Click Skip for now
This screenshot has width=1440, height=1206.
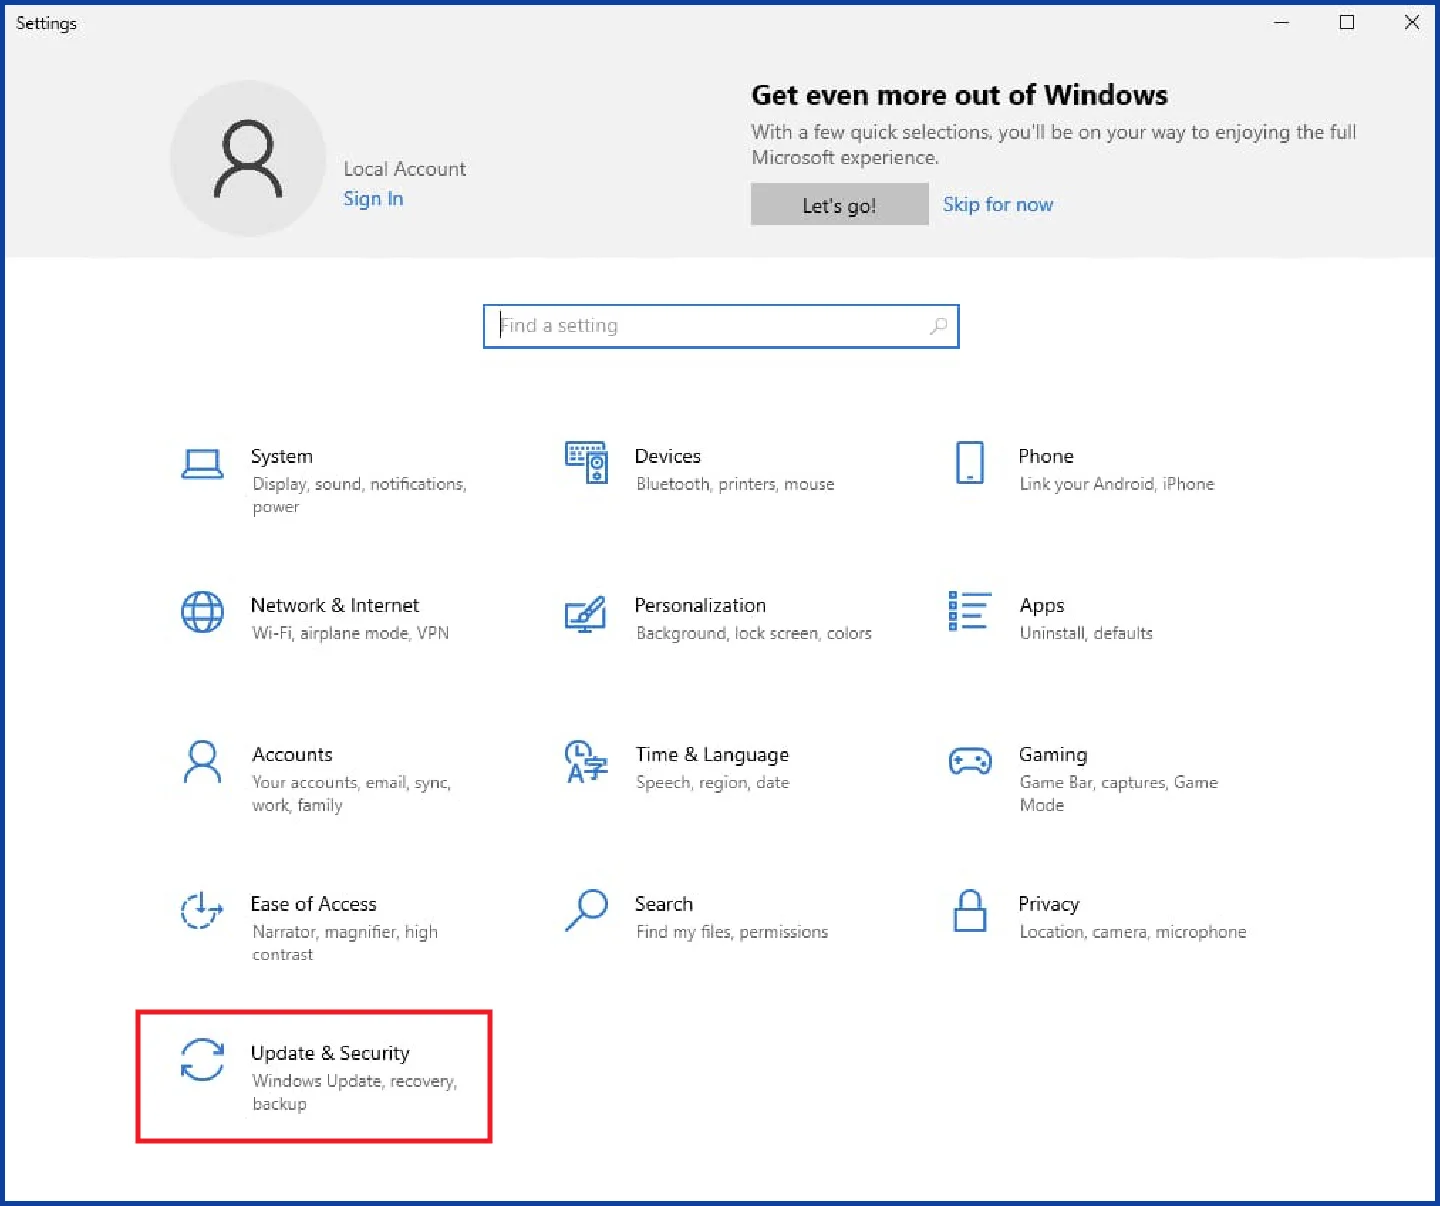(997, 204)
